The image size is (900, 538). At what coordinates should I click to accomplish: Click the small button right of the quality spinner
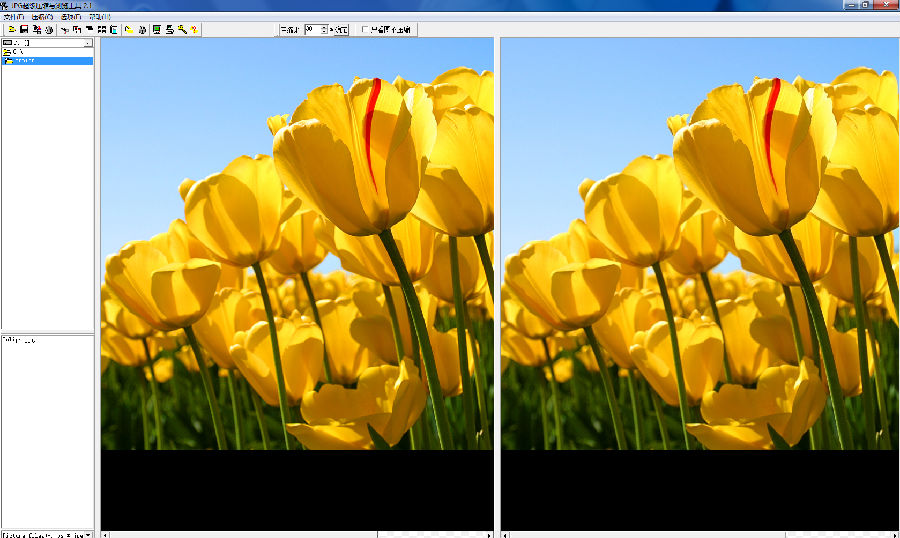[339, 30]
